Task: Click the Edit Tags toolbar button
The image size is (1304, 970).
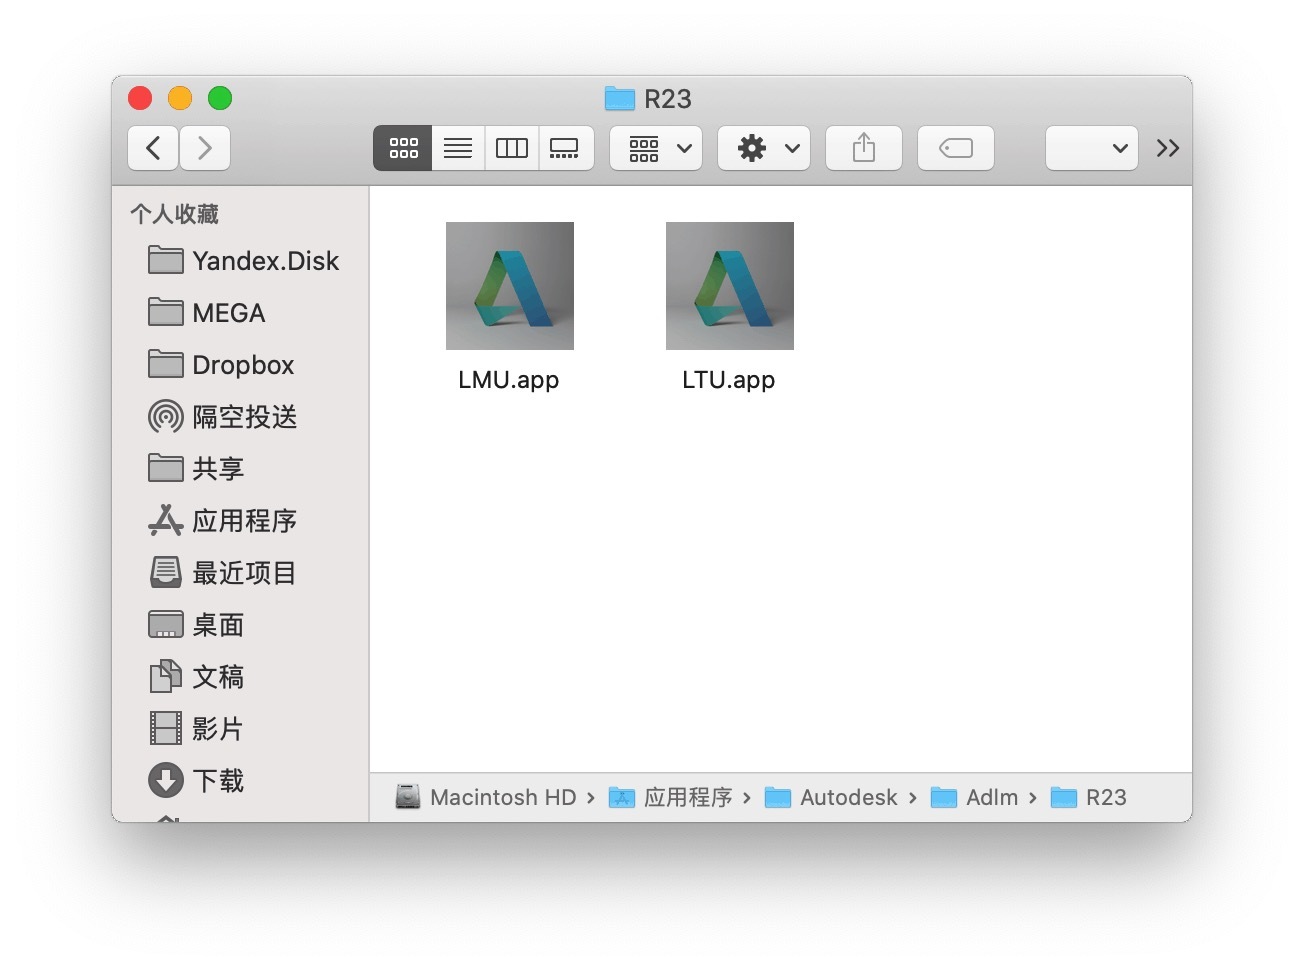Action: (x=955, y=148)
